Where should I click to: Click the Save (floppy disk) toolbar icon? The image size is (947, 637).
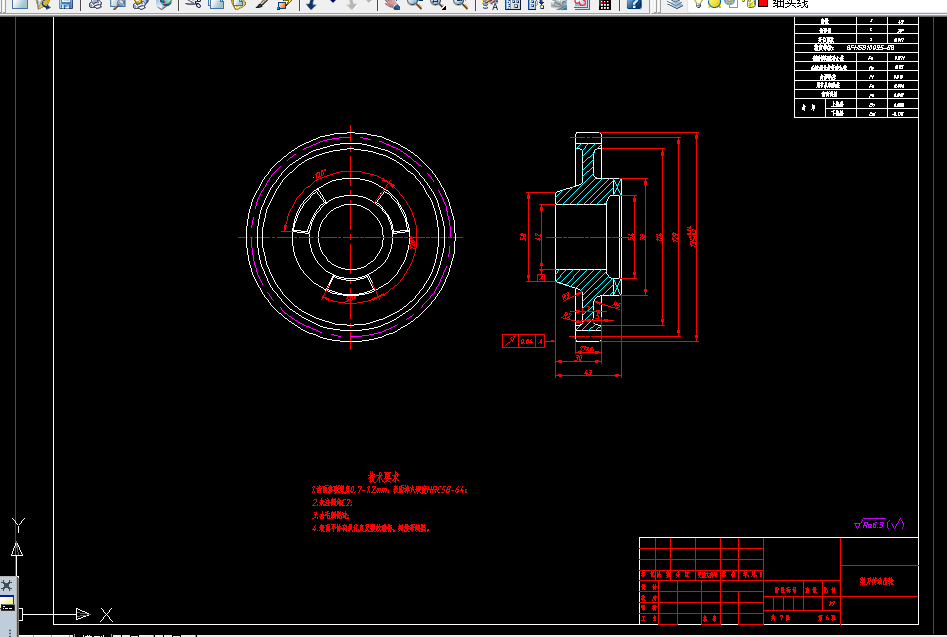65,4
